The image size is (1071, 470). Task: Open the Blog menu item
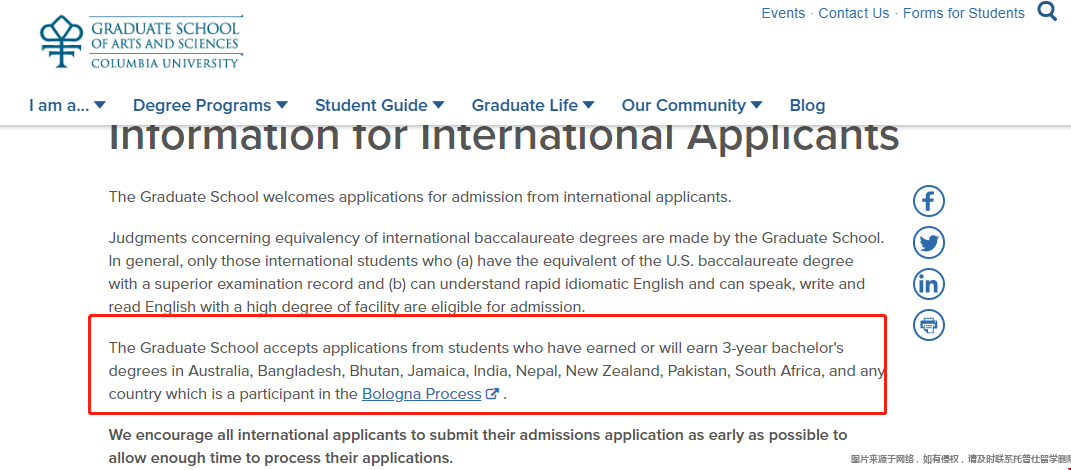(807, 105)
